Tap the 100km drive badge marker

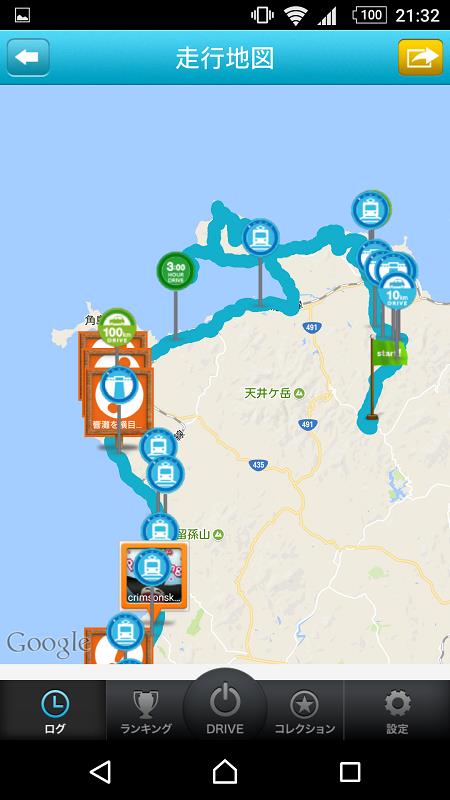[117, 327]
